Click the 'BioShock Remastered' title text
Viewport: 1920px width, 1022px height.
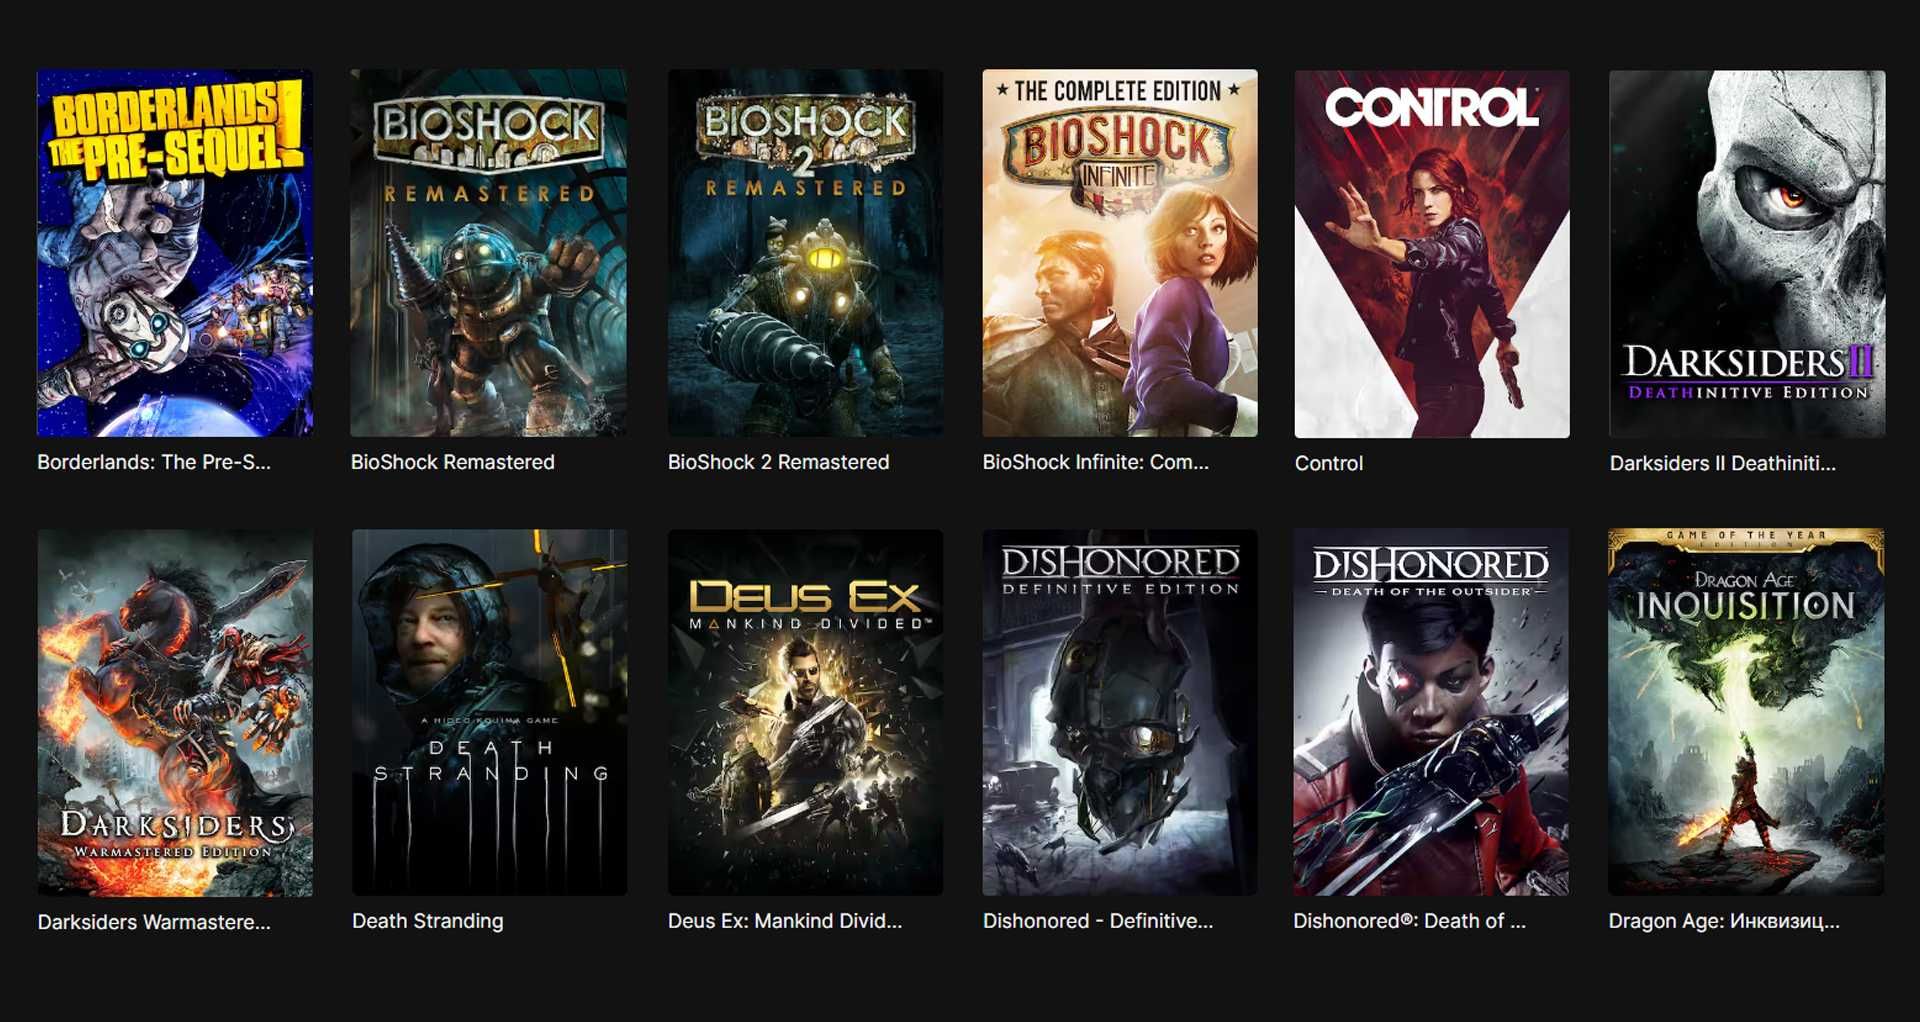[x=452, y=462]
